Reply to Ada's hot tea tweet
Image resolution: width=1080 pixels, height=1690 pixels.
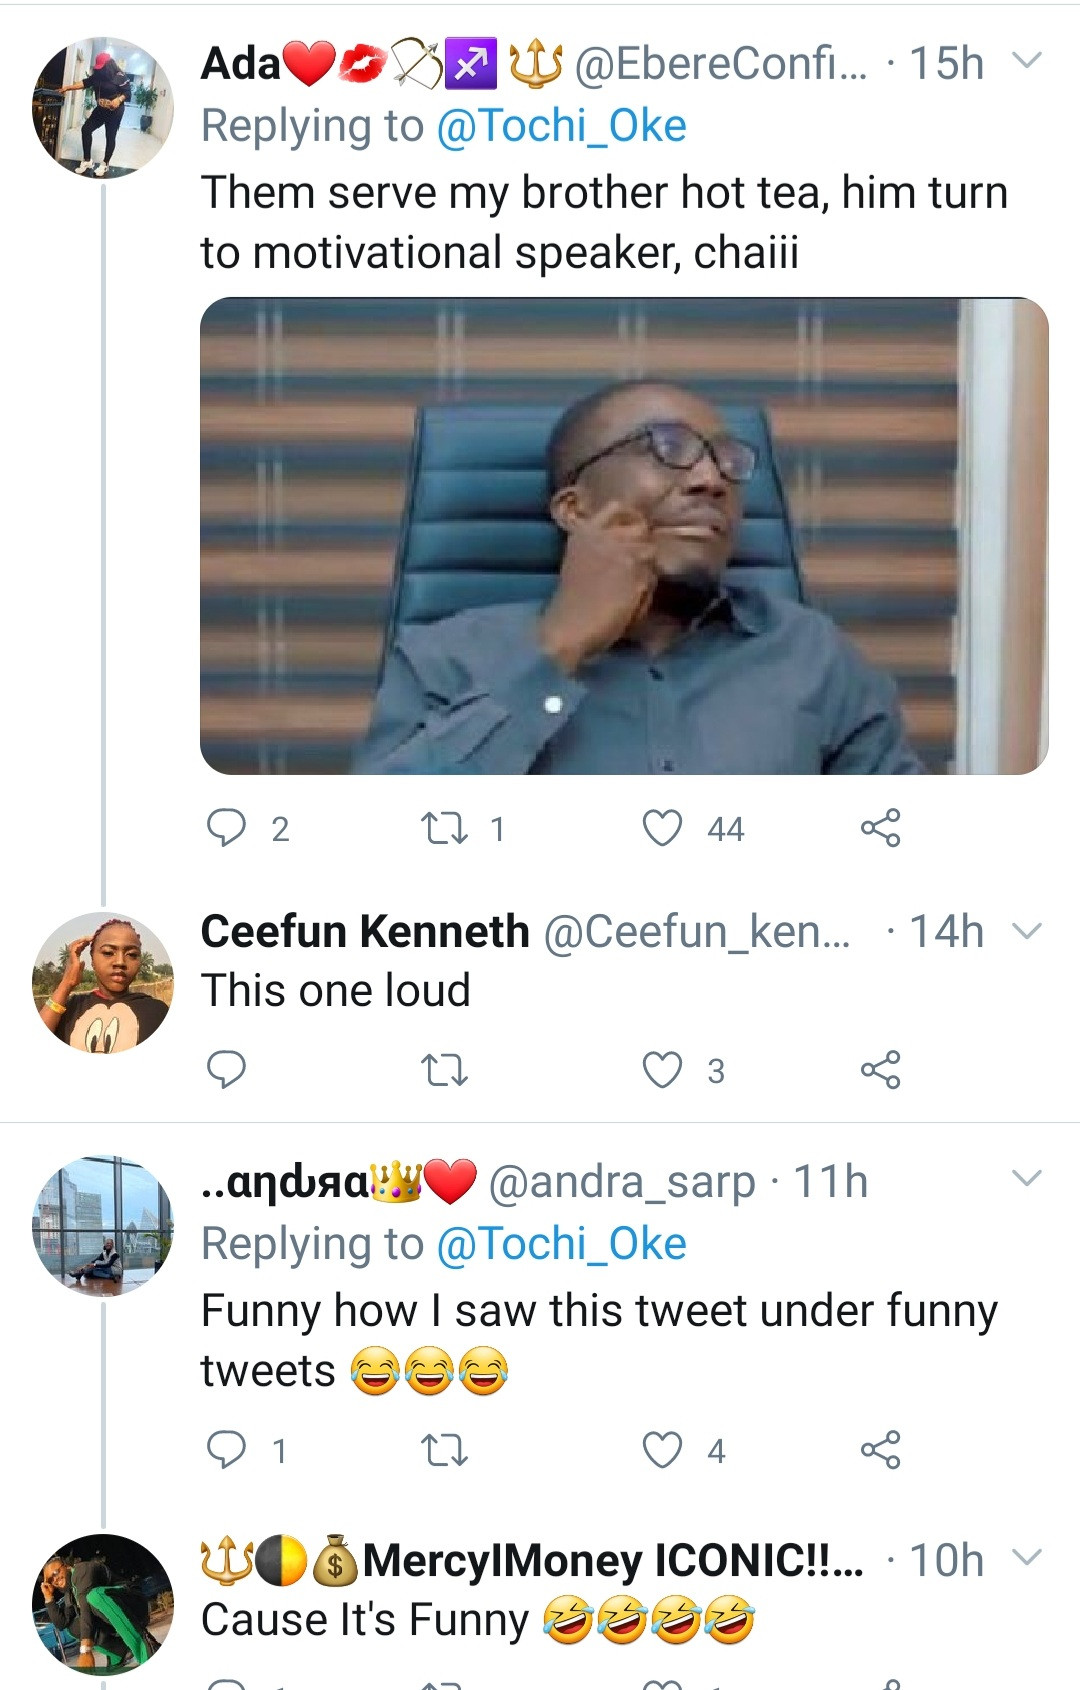(x=226, y=828)
